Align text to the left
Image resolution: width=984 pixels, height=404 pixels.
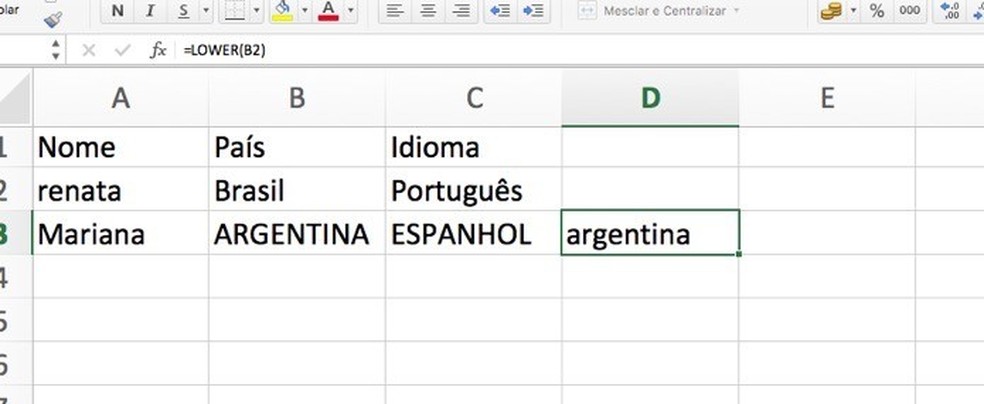pyautogui.click(x=395, y=11)
